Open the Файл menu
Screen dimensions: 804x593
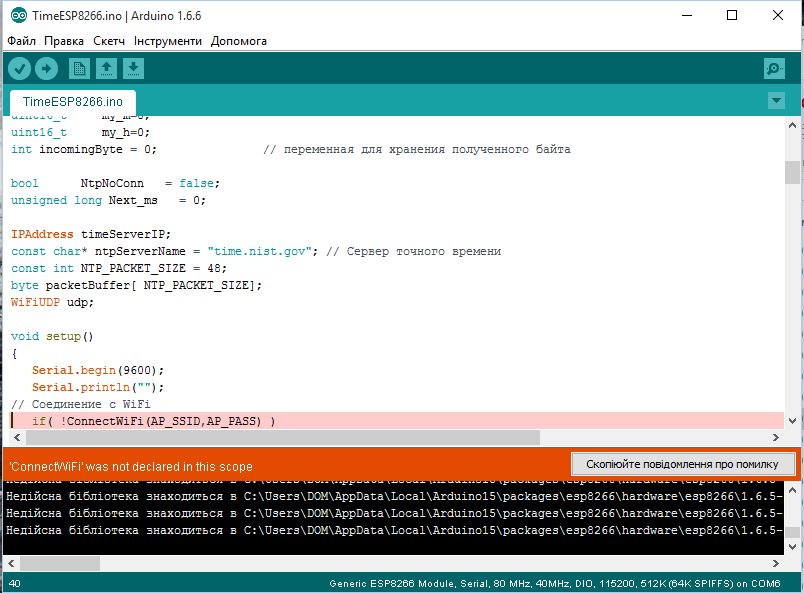21,41
